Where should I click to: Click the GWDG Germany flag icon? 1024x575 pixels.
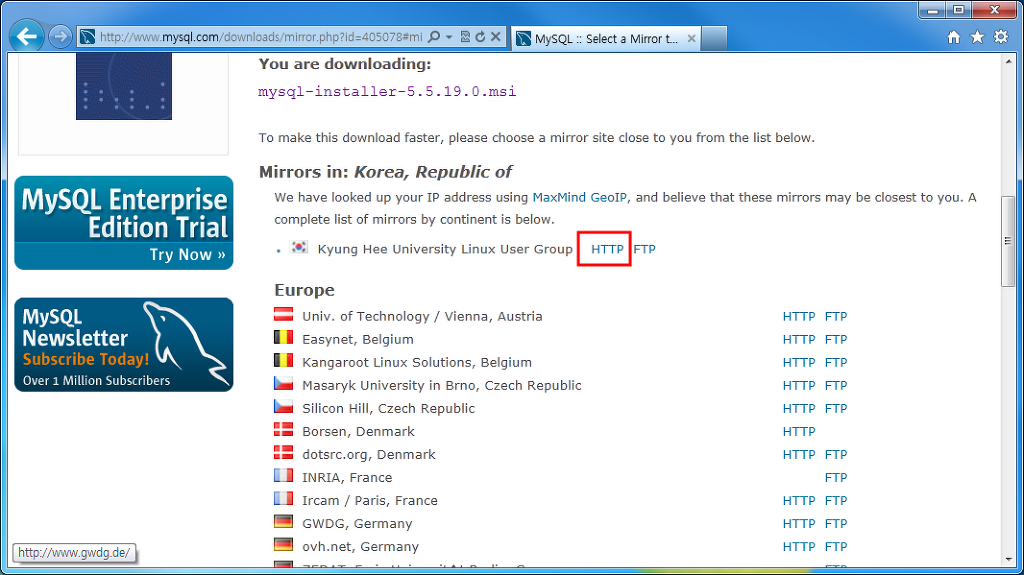(283, 521)
